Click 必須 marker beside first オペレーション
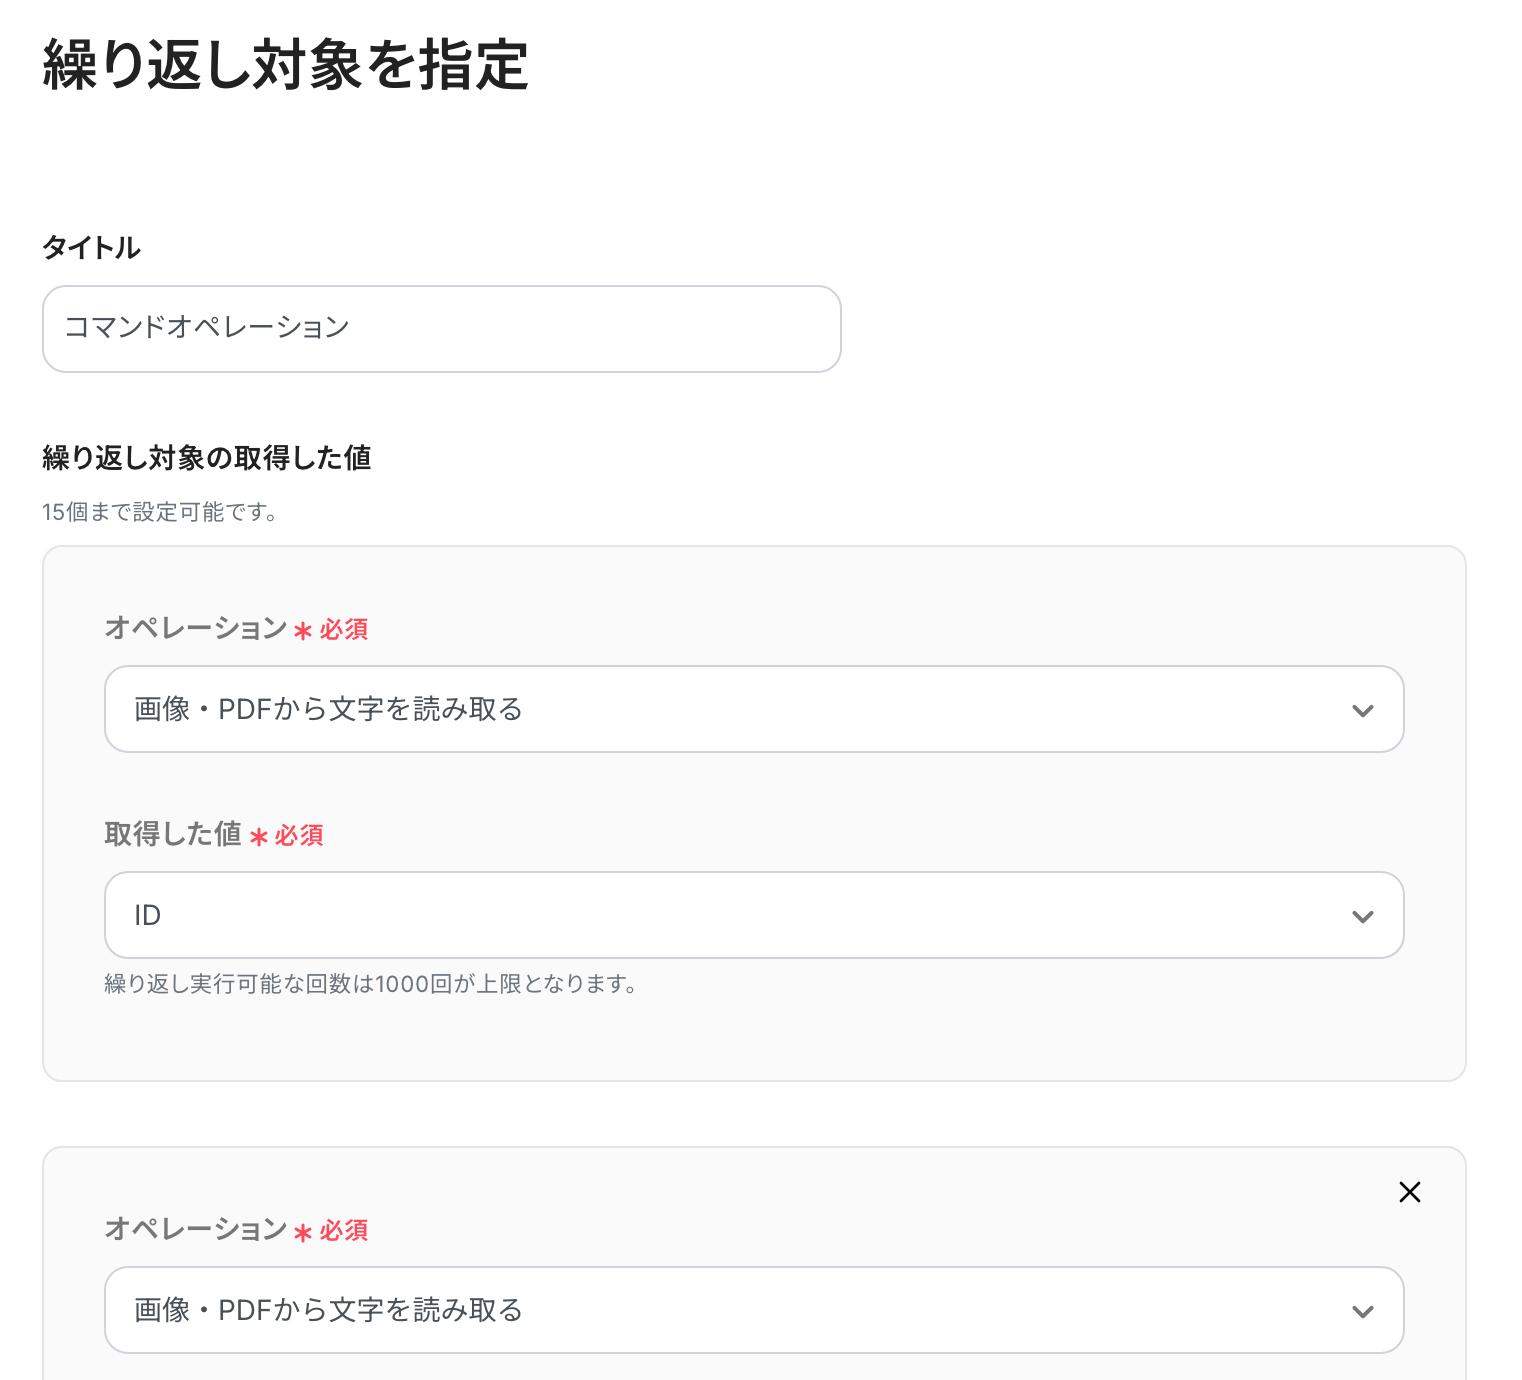The image size is (1522, 1380). point(344,629)
